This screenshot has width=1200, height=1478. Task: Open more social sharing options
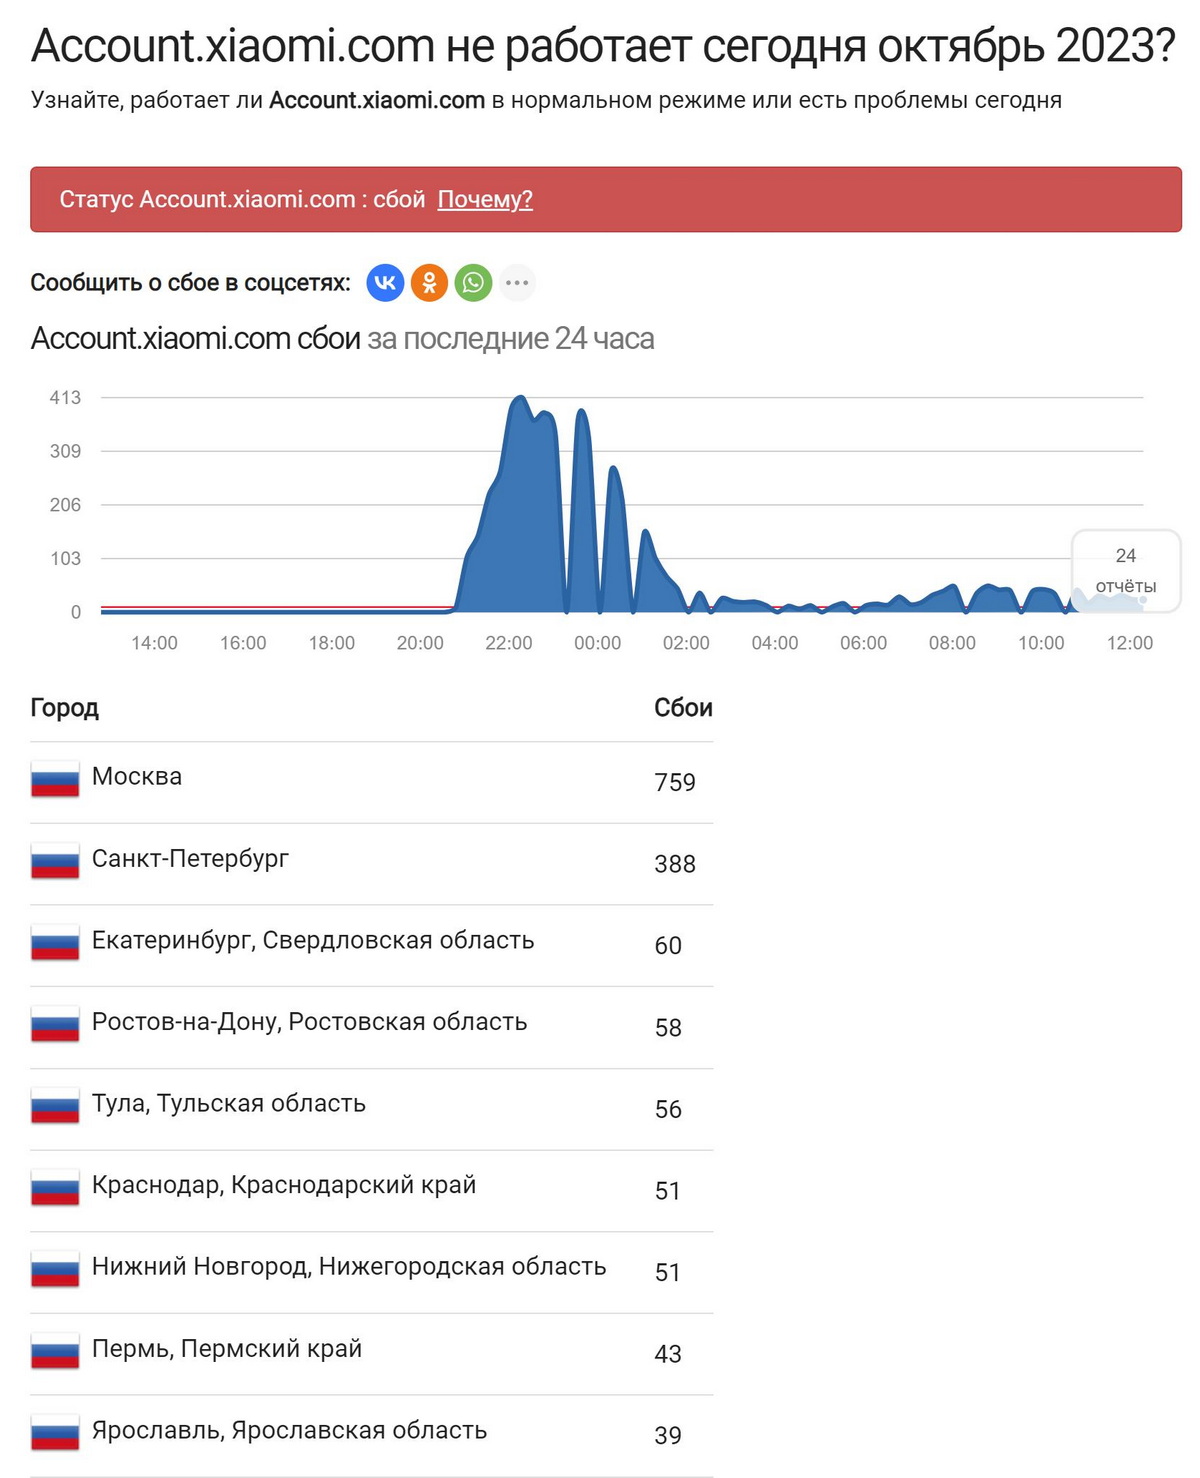517,283
